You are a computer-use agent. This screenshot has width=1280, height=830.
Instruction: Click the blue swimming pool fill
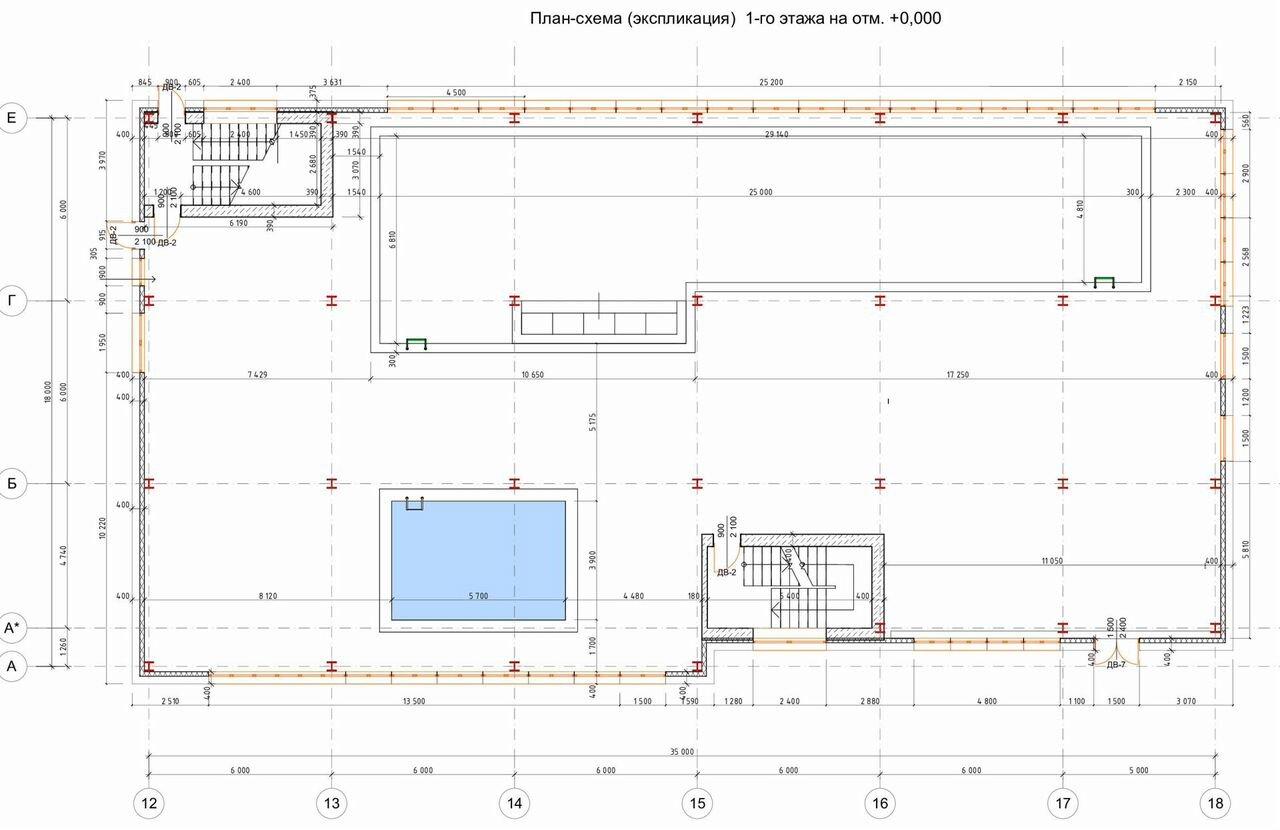point(478,560)
